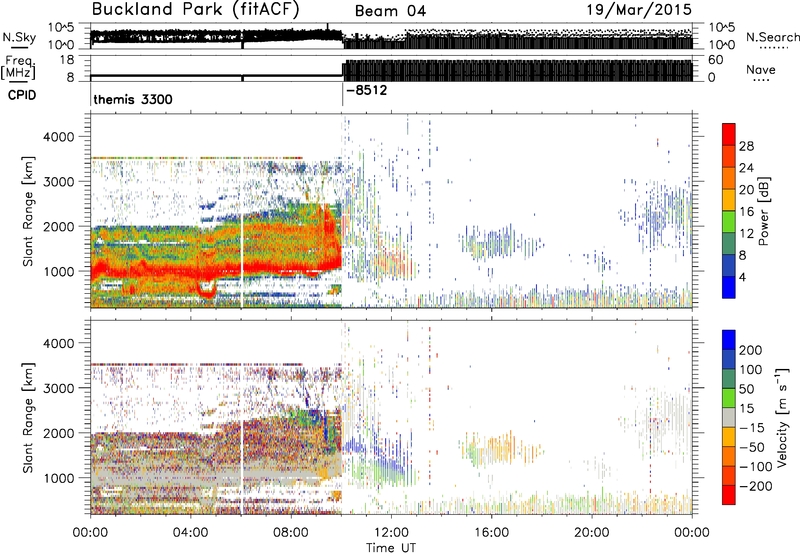This screenshot has width=800, height=554.
Task: Click the 28 value on Power colorbar
Action: click(x=746, y=146)
